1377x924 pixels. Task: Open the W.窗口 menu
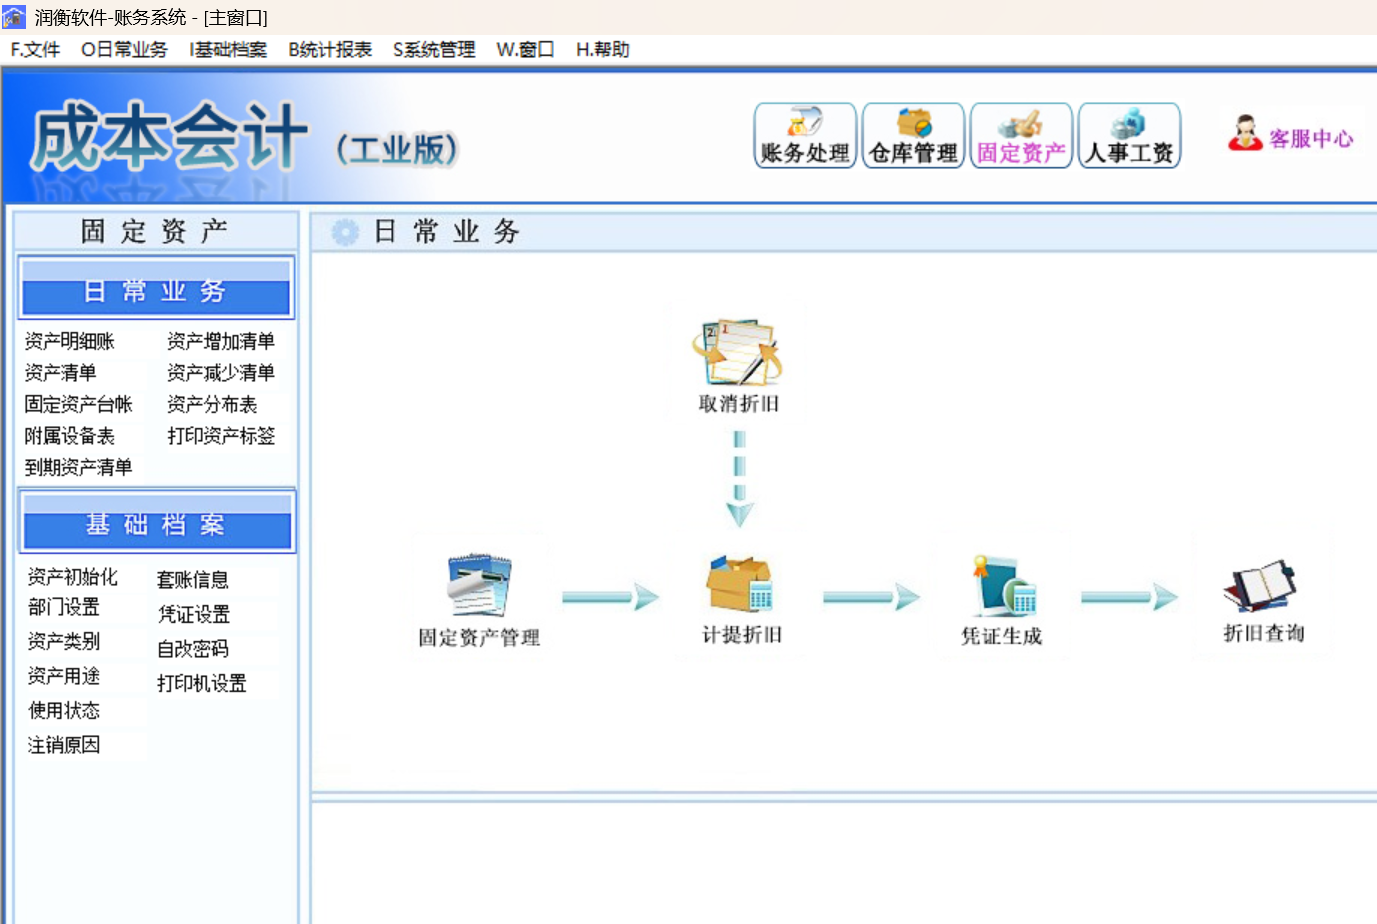click(525, 50)
